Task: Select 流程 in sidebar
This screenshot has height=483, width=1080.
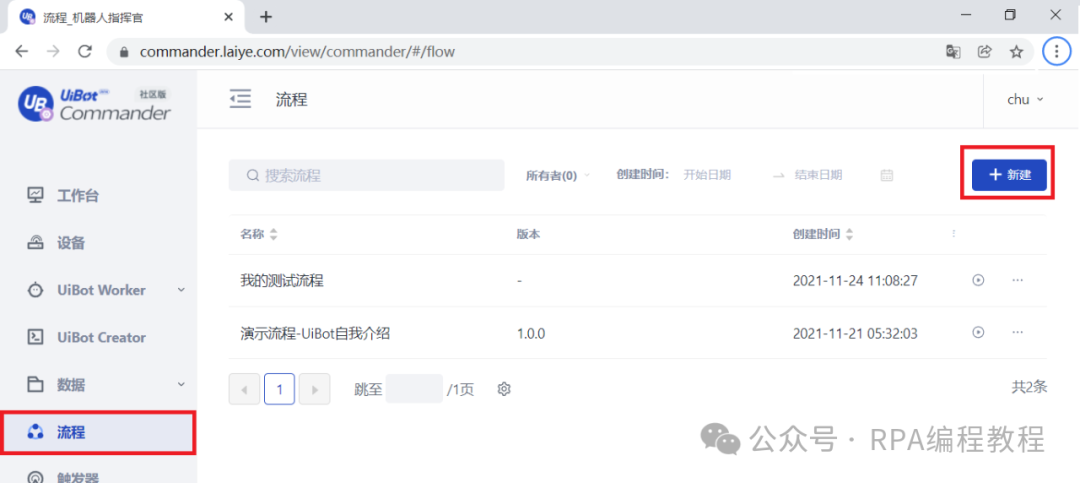Action: [x=98, y=433]
